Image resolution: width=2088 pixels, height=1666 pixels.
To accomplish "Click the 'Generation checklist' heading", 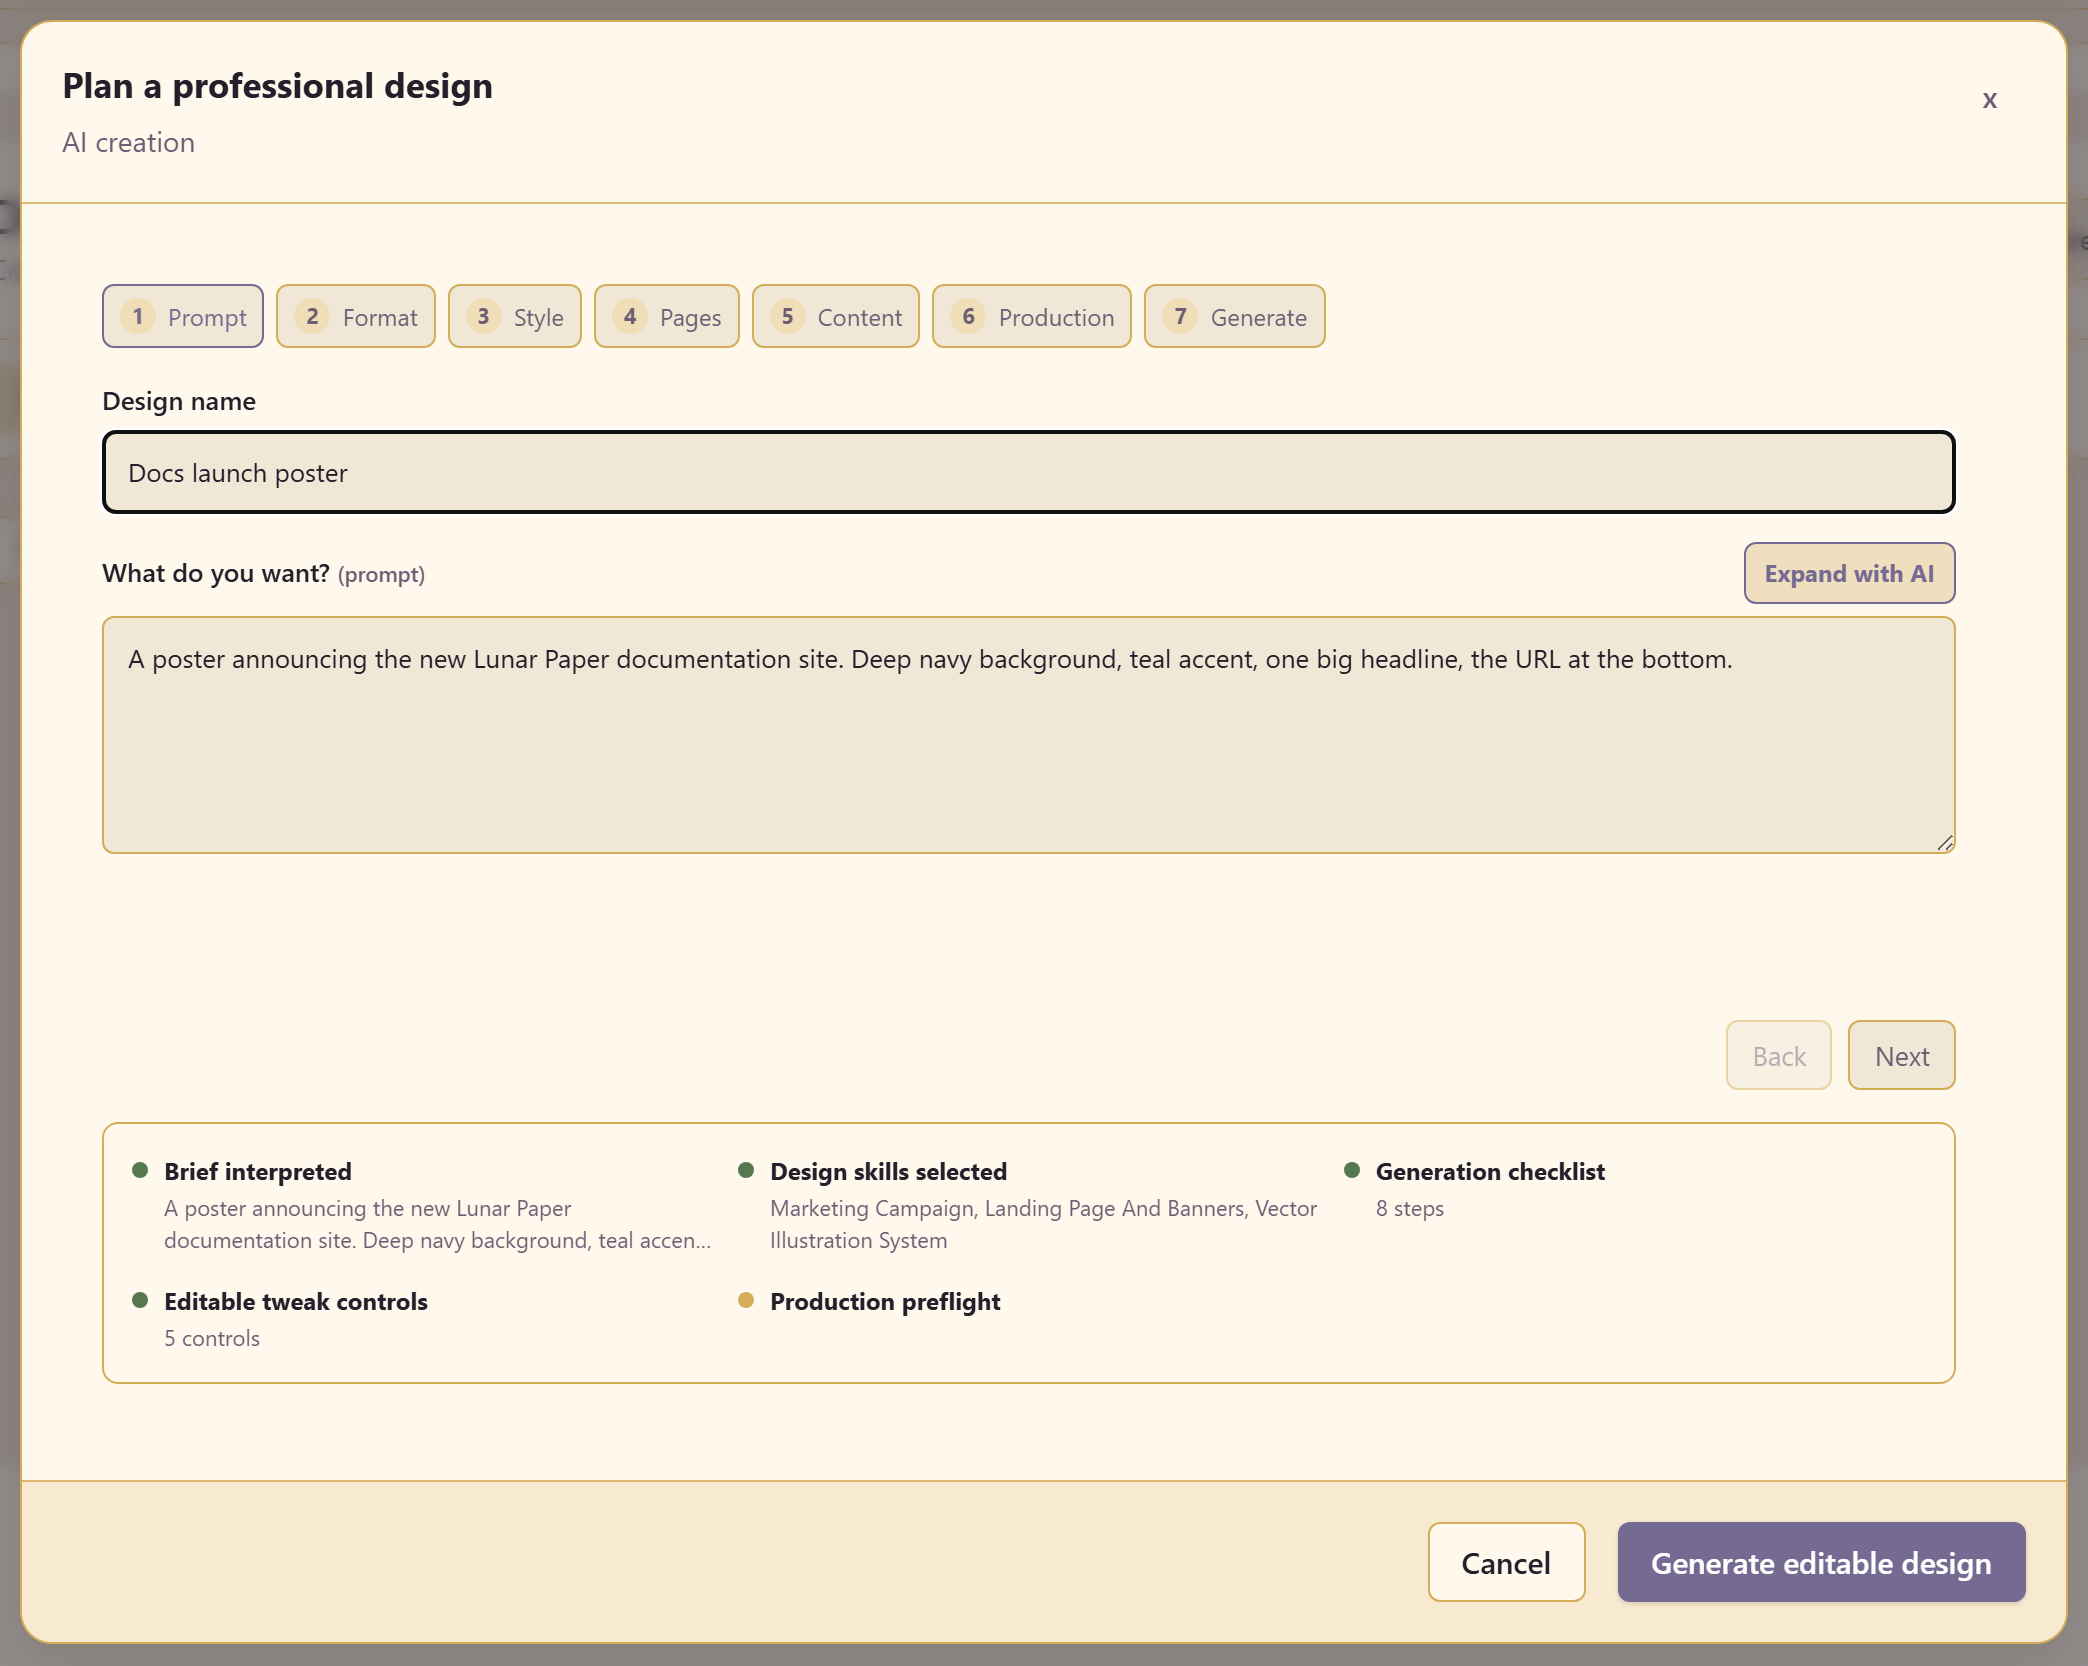I will pyautogui.click(x=1490, y=1171).
